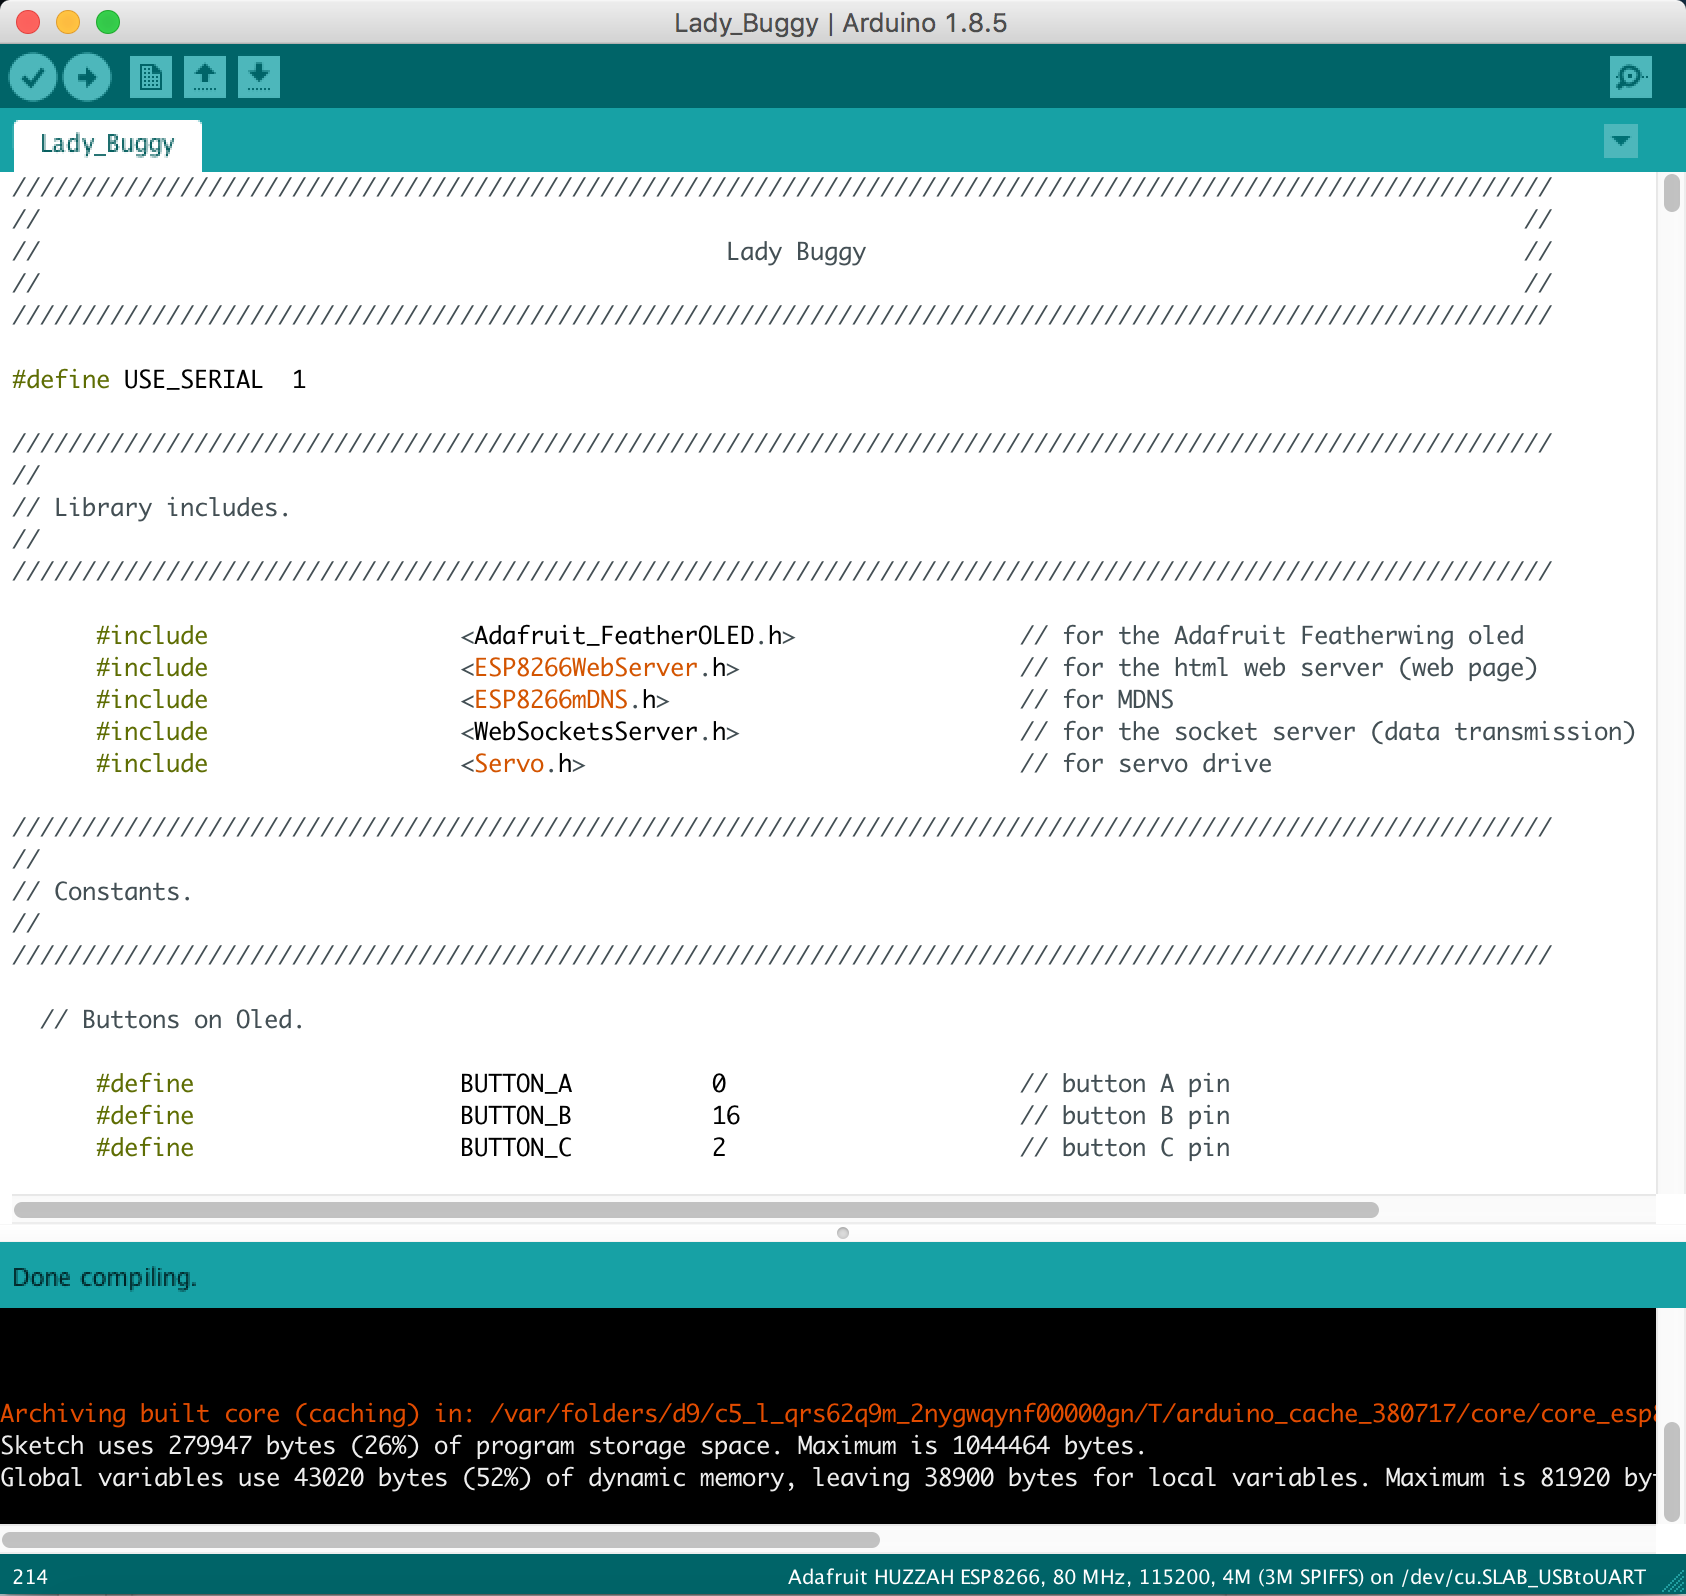Image resolution: width=1686 pixels, height=1596 pixels.
Task: Click the window resize grip corner
Action: tap(1673, 1583)
